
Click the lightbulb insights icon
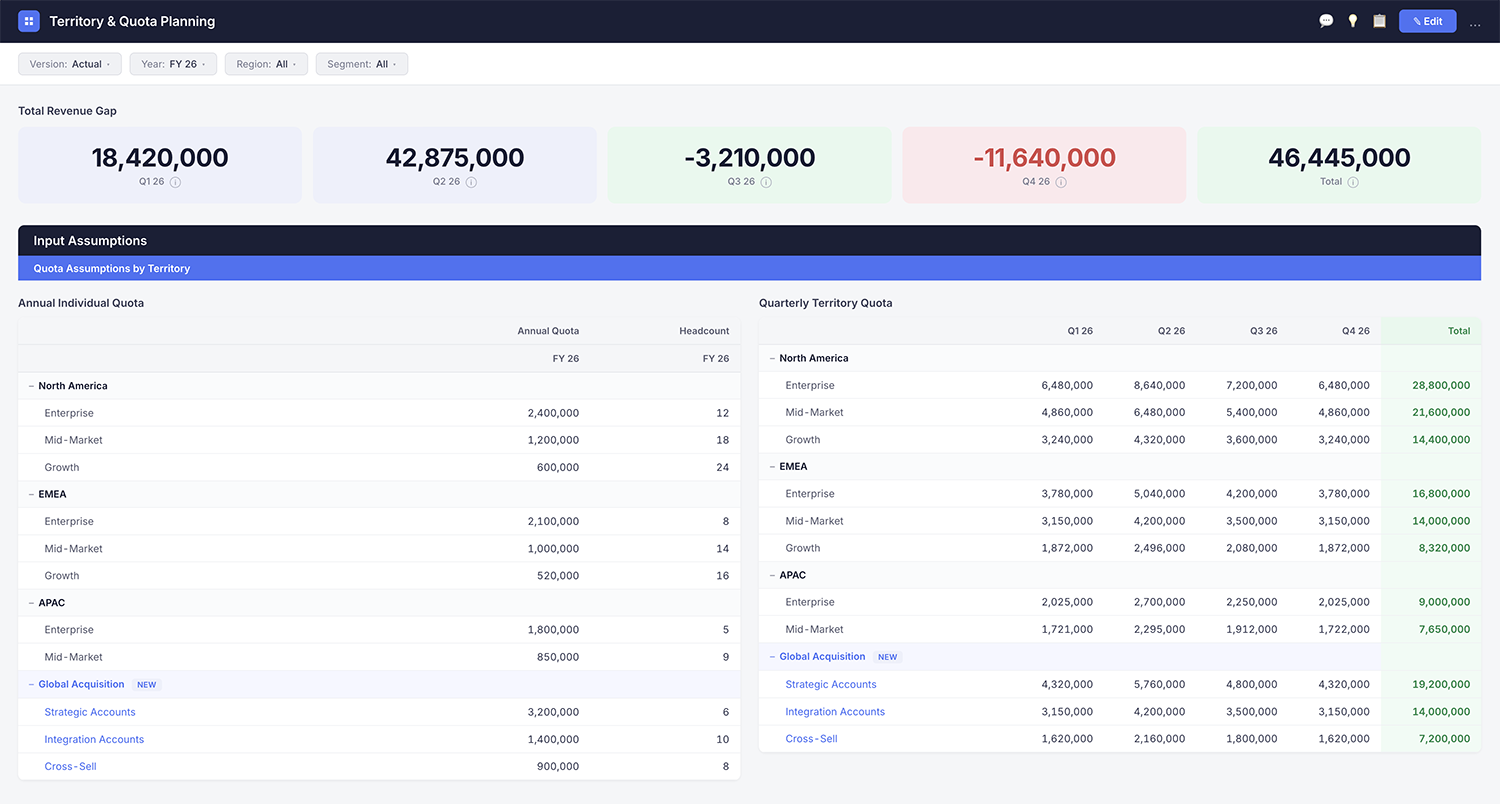1353,21
